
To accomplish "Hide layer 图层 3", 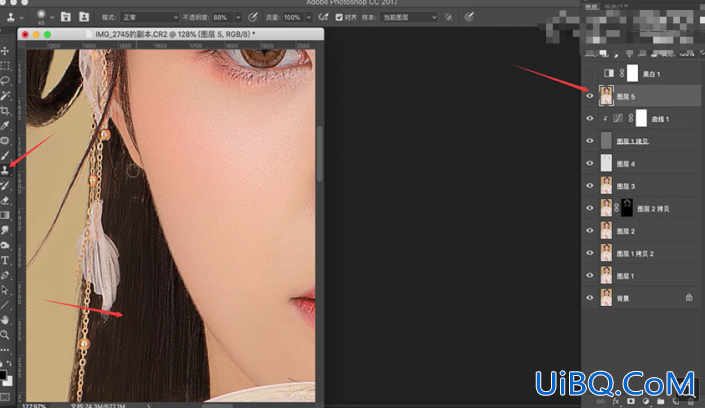I will click(590, 186).
